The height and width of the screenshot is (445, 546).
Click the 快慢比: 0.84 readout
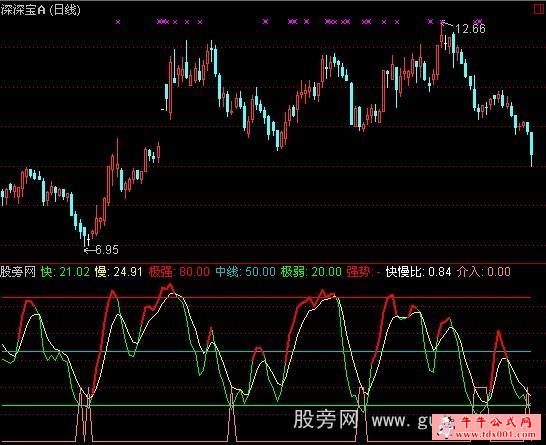pyautogui.click(x=418, y=272)
